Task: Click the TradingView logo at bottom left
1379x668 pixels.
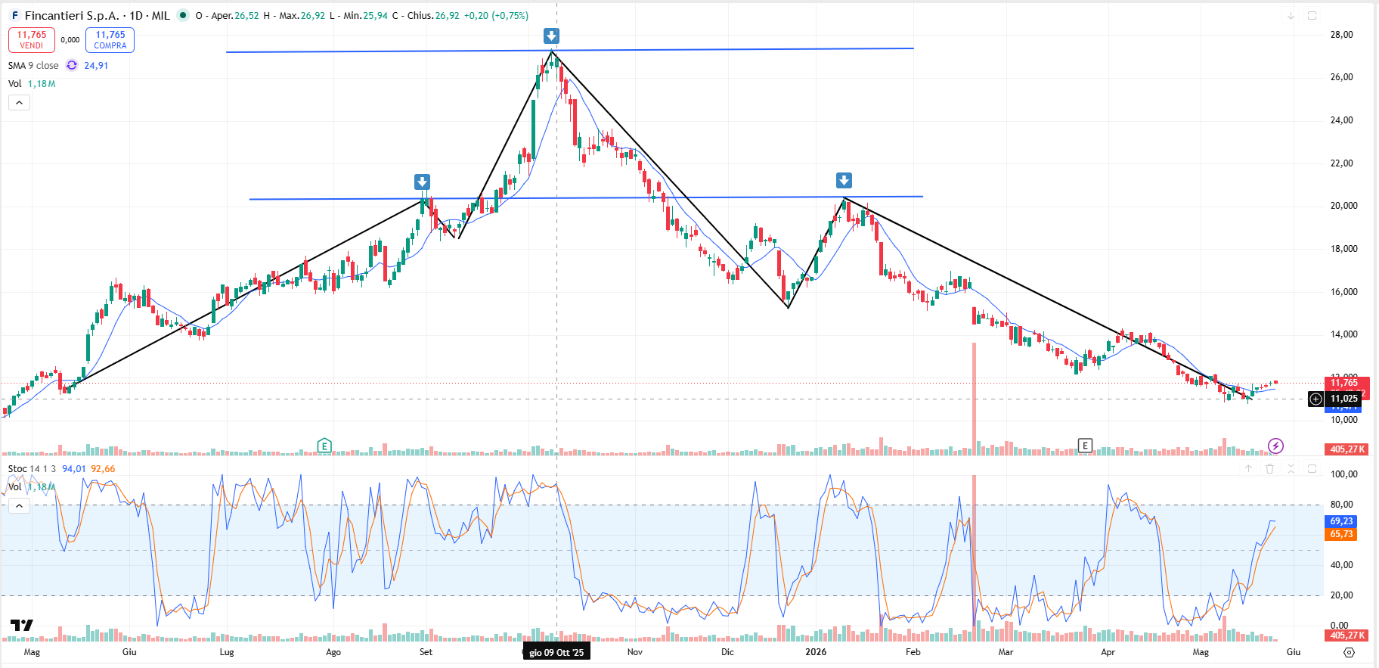Action: pyautogui.click(x=22, y=626)
